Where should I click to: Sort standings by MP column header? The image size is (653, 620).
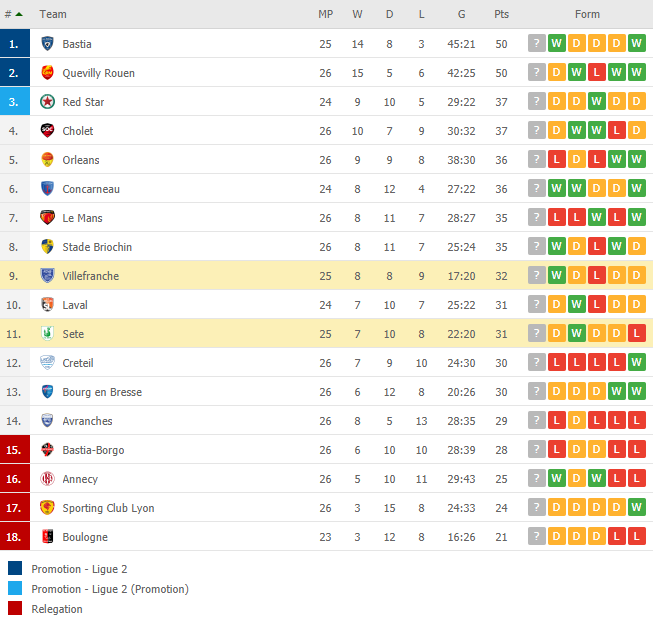[325, 14]
